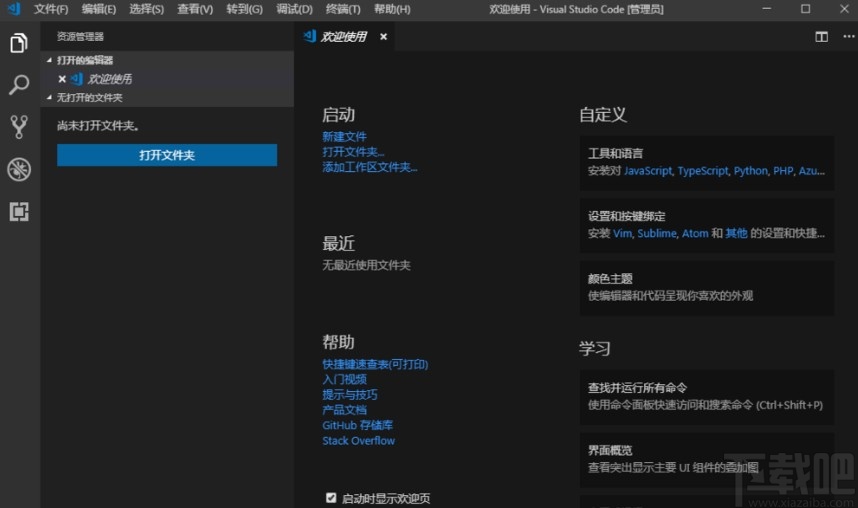This screenshot has width=858, height=508.
Task: Click the Vim keybinding link
Action: tap(622, 233)
